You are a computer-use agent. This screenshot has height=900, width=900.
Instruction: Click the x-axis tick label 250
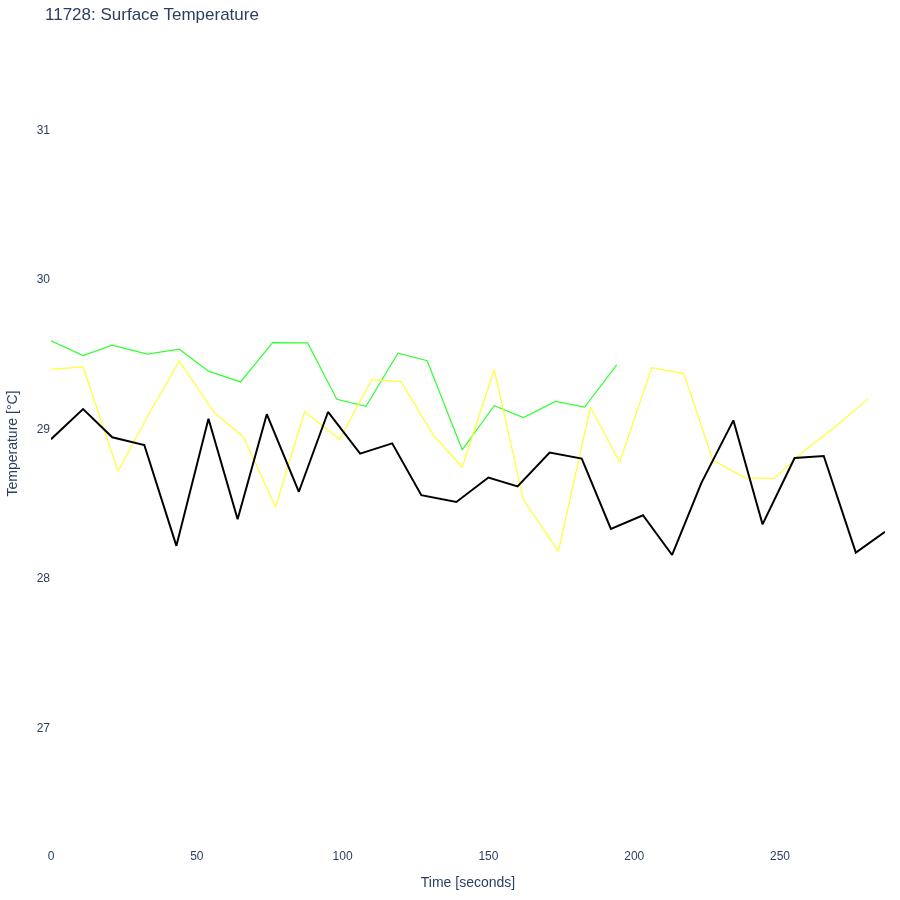780,856
